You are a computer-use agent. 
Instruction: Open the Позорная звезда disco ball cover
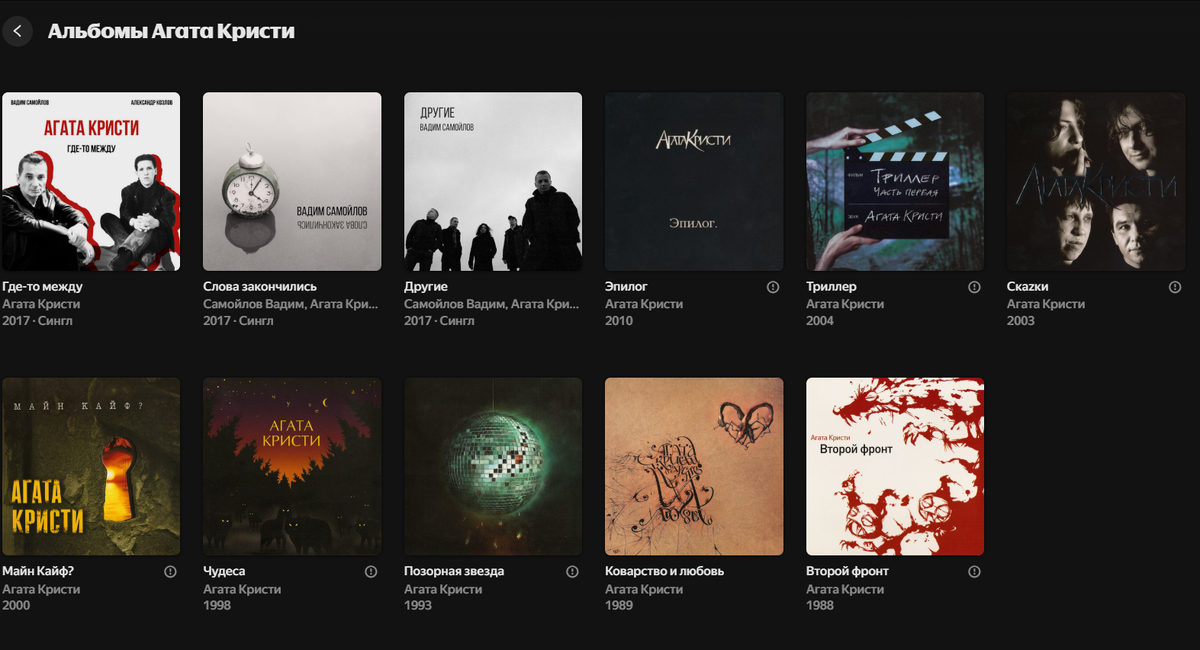pos(493,466)
